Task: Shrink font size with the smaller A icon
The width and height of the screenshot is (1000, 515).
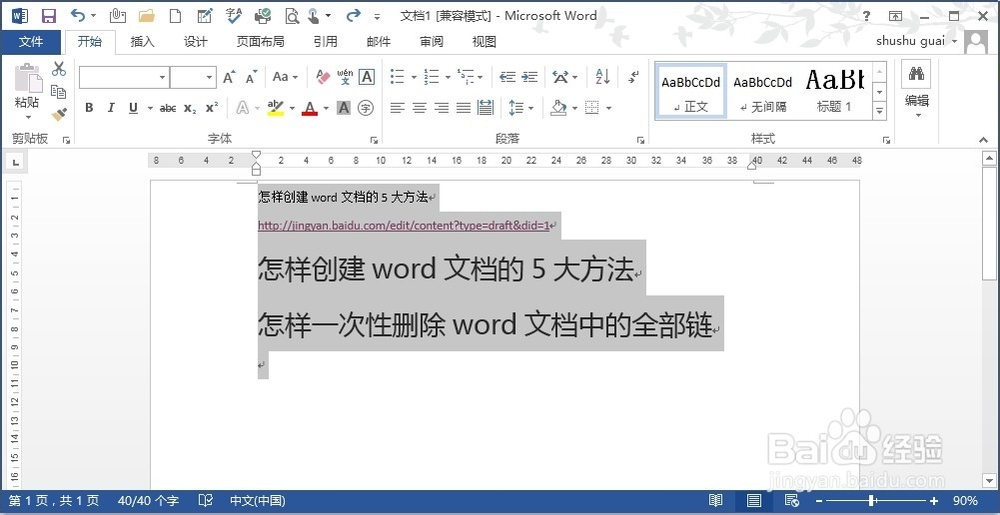Action: point(251,77)
